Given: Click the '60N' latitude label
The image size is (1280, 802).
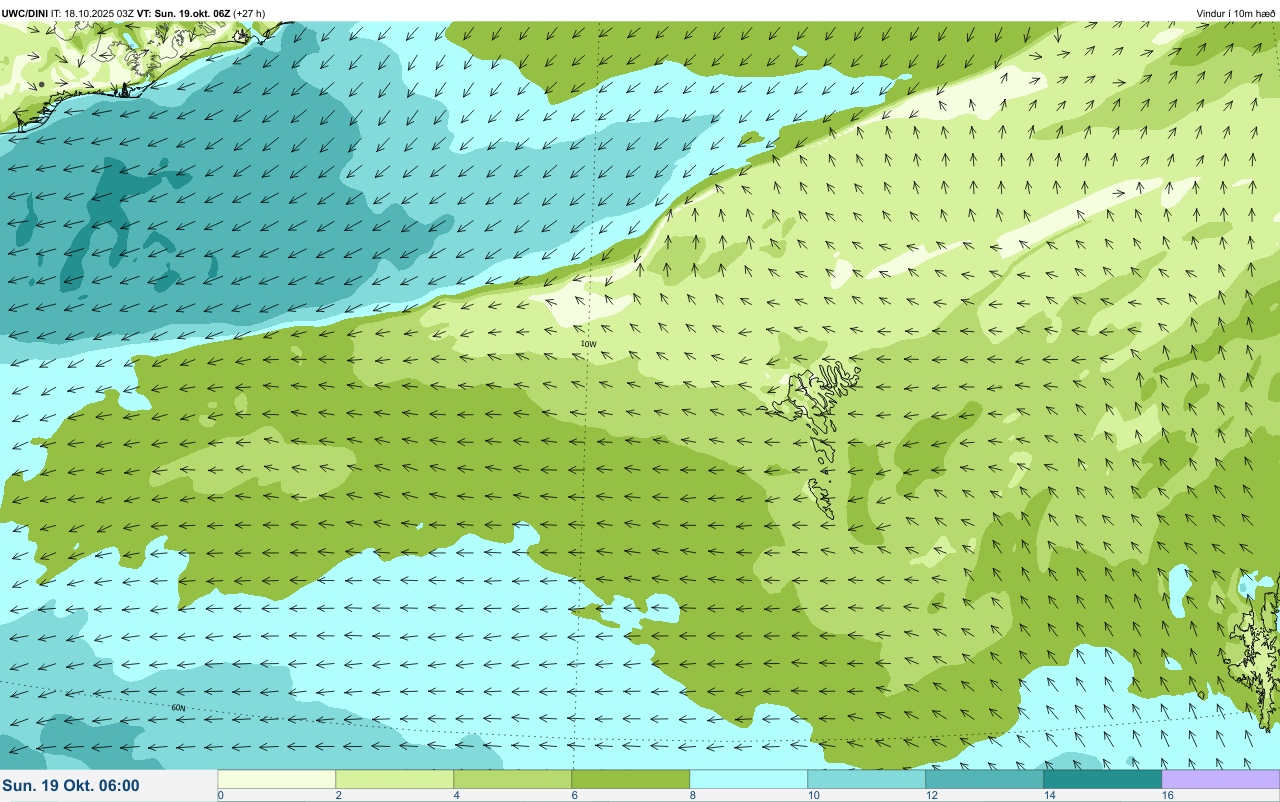Looking at the screenshot, I should (178, 708).
